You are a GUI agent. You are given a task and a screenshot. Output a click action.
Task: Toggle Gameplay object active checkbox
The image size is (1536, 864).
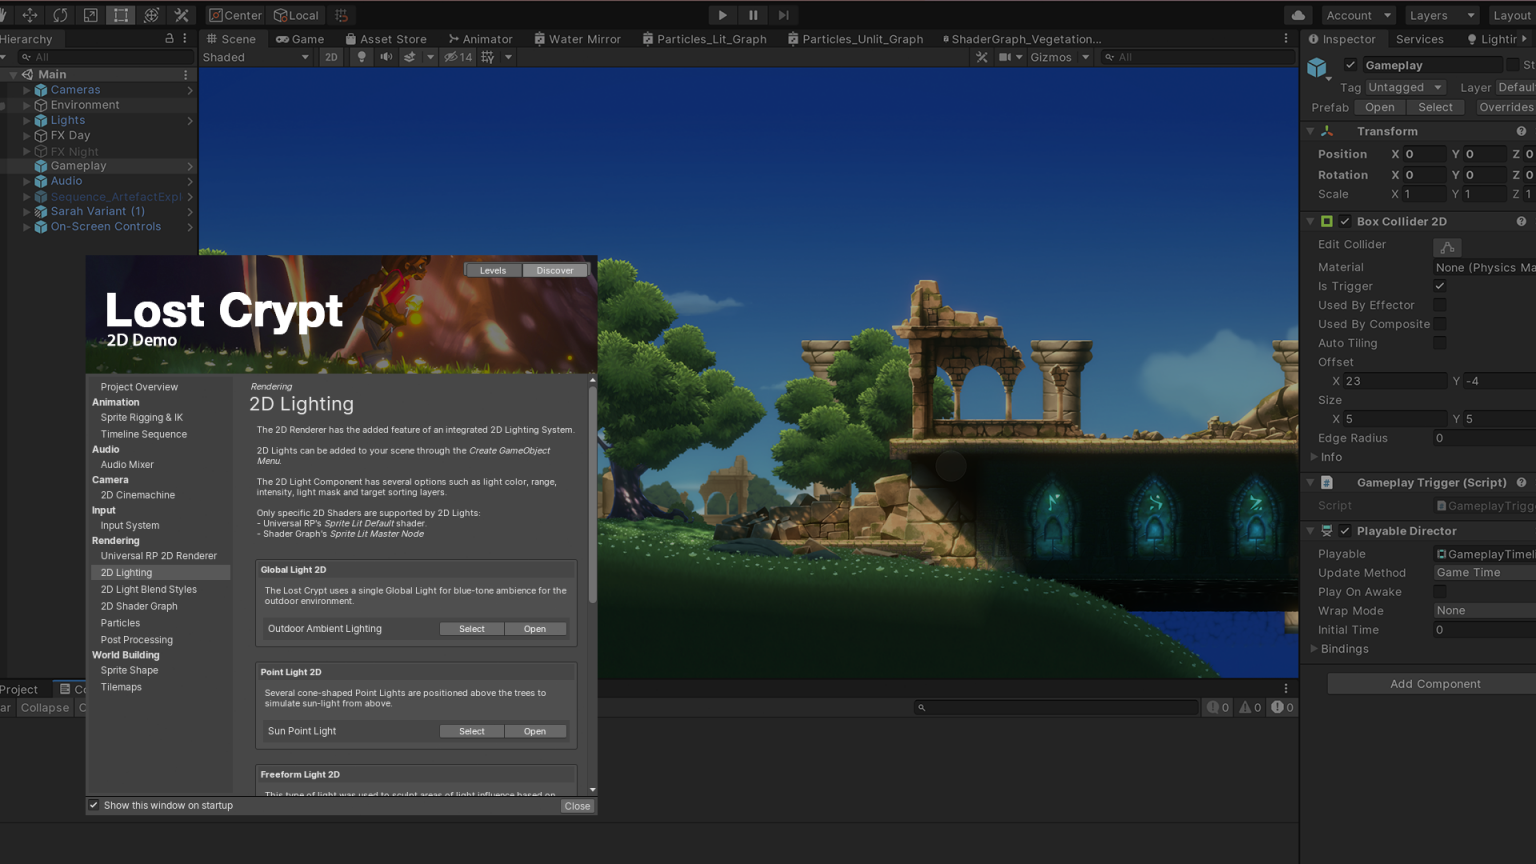tap(1350, 65)
